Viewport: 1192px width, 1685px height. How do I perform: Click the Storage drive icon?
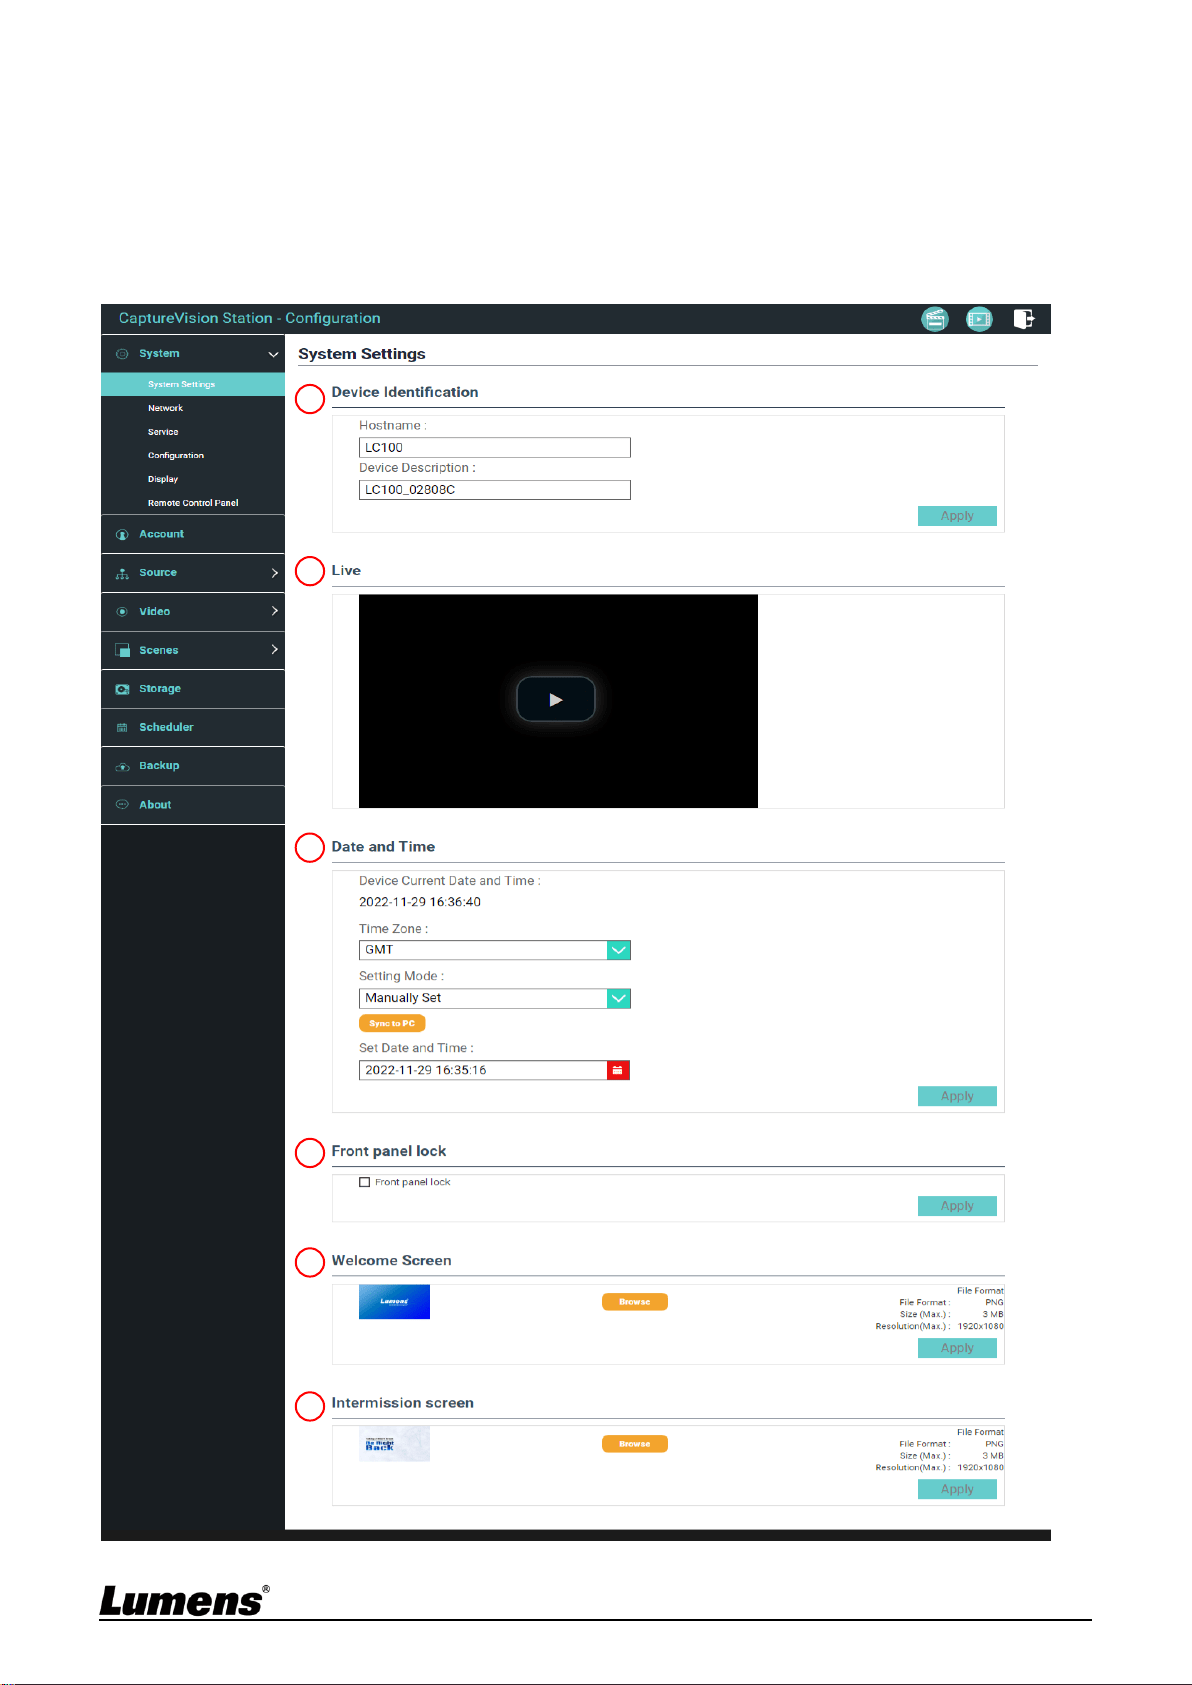[122, 689]
